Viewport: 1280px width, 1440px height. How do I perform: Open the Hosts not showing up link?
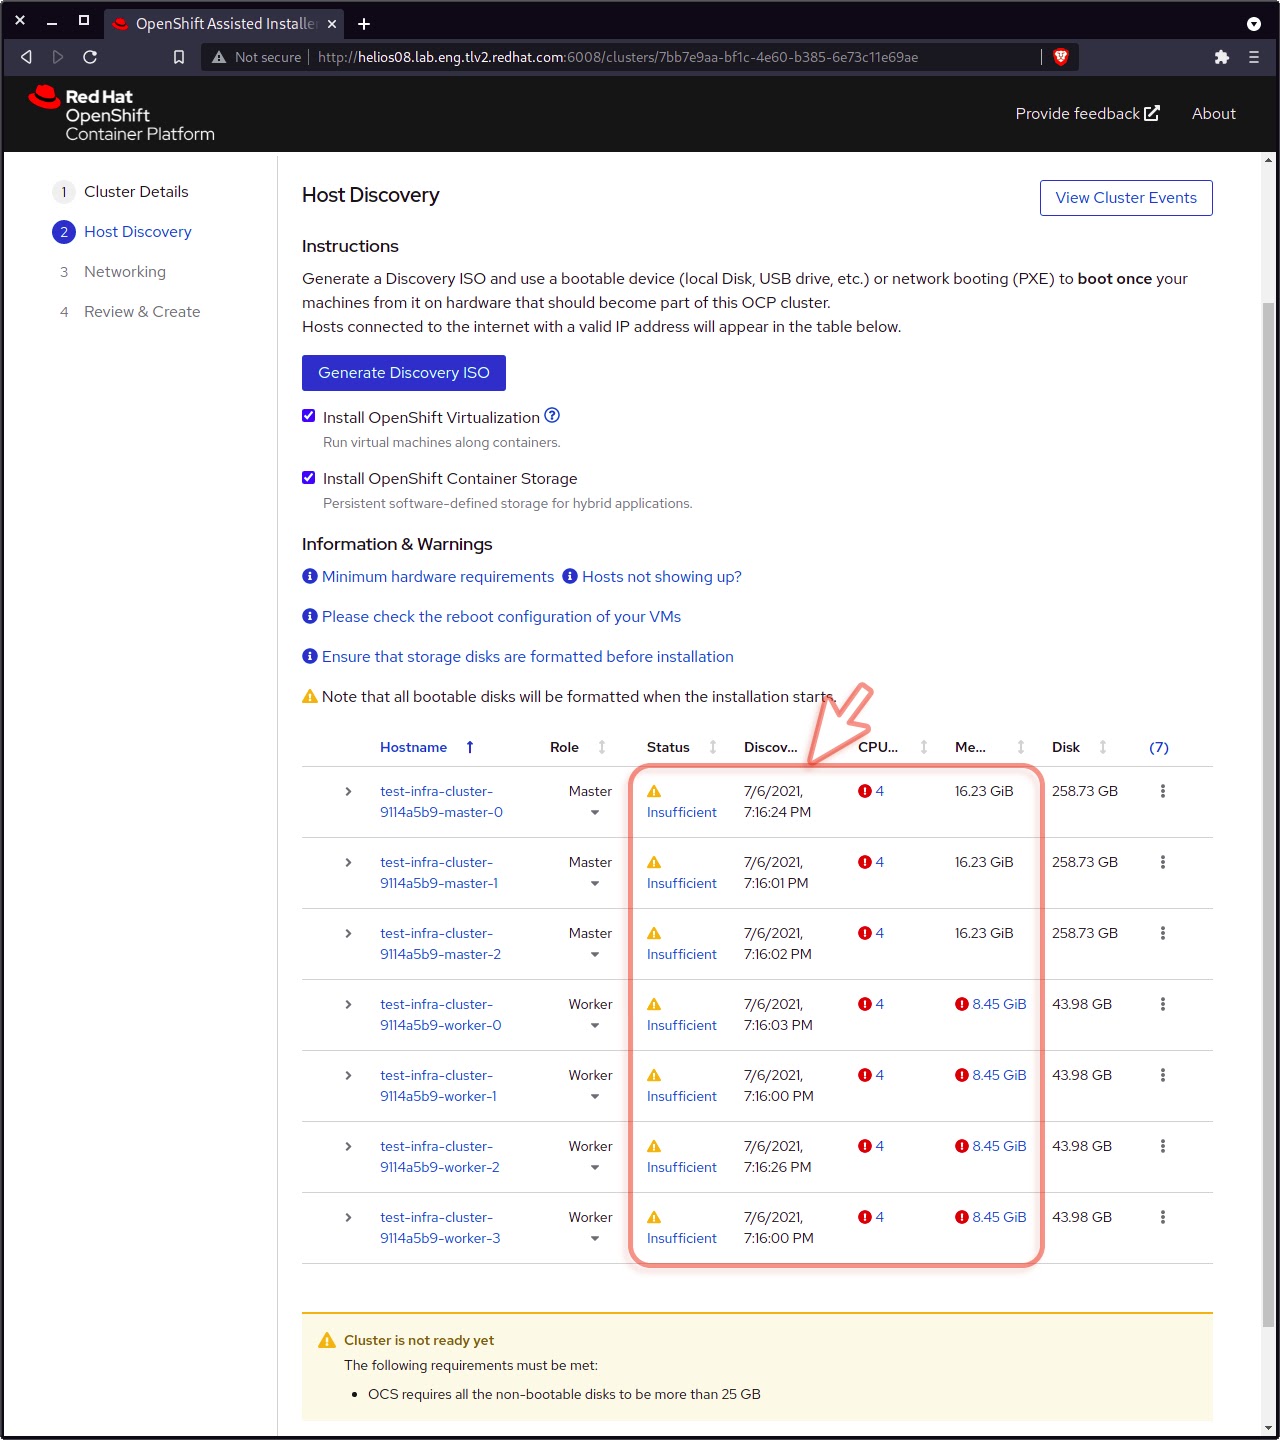(662, 576)
